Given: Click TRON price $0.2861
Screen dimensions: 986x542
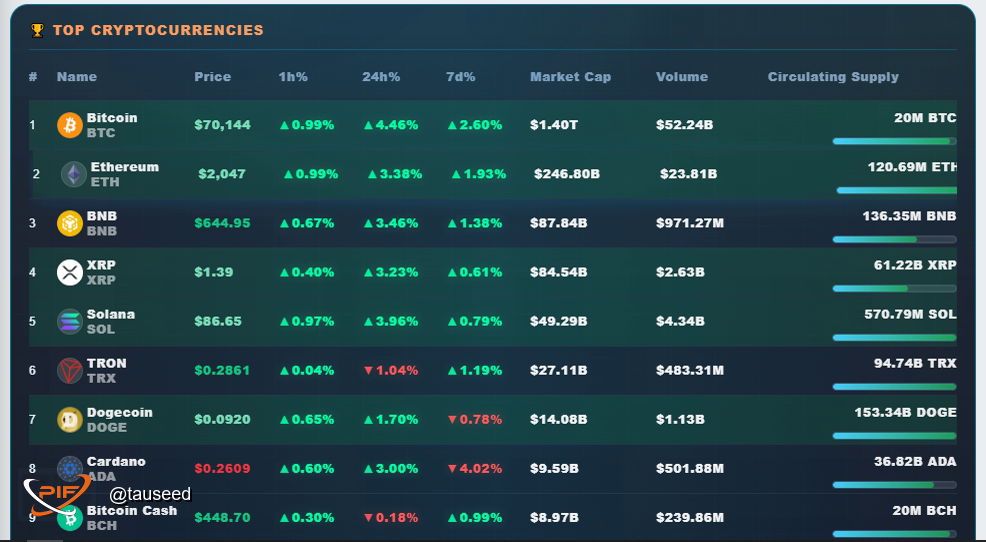Looking at the screenshot, I should point(222,370).
